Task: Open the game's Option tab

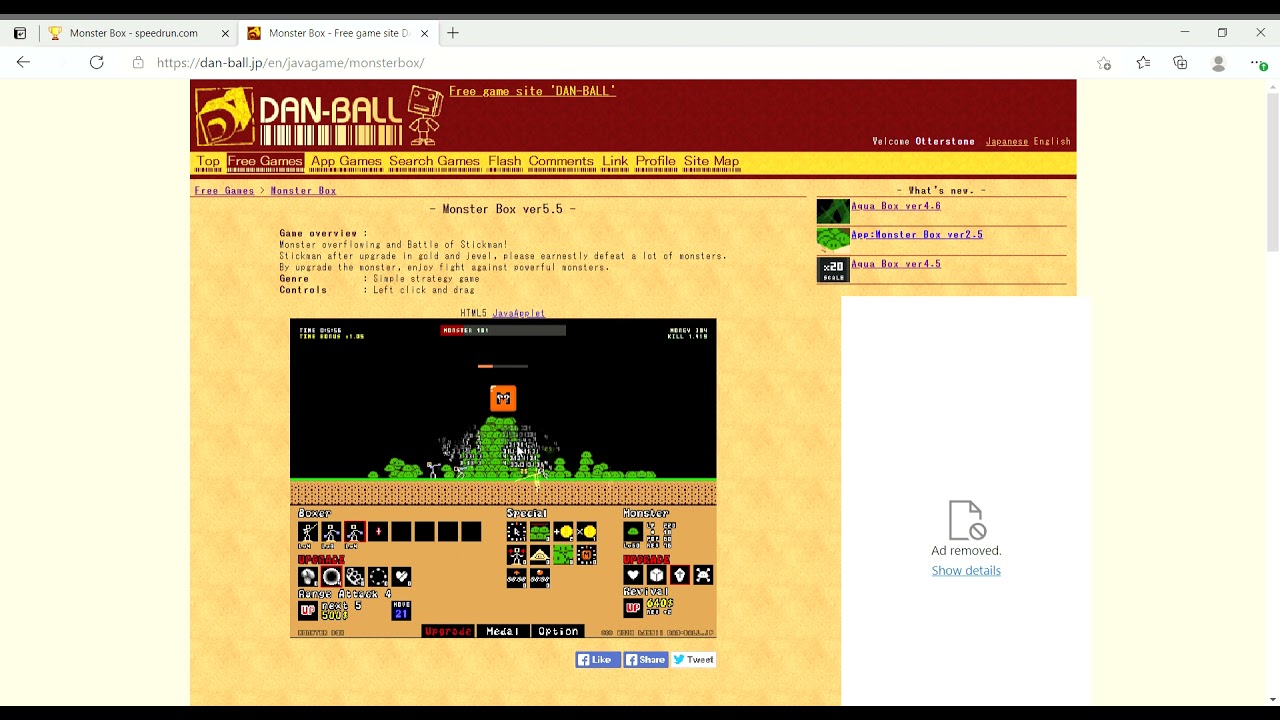Action: coord(558,631)
